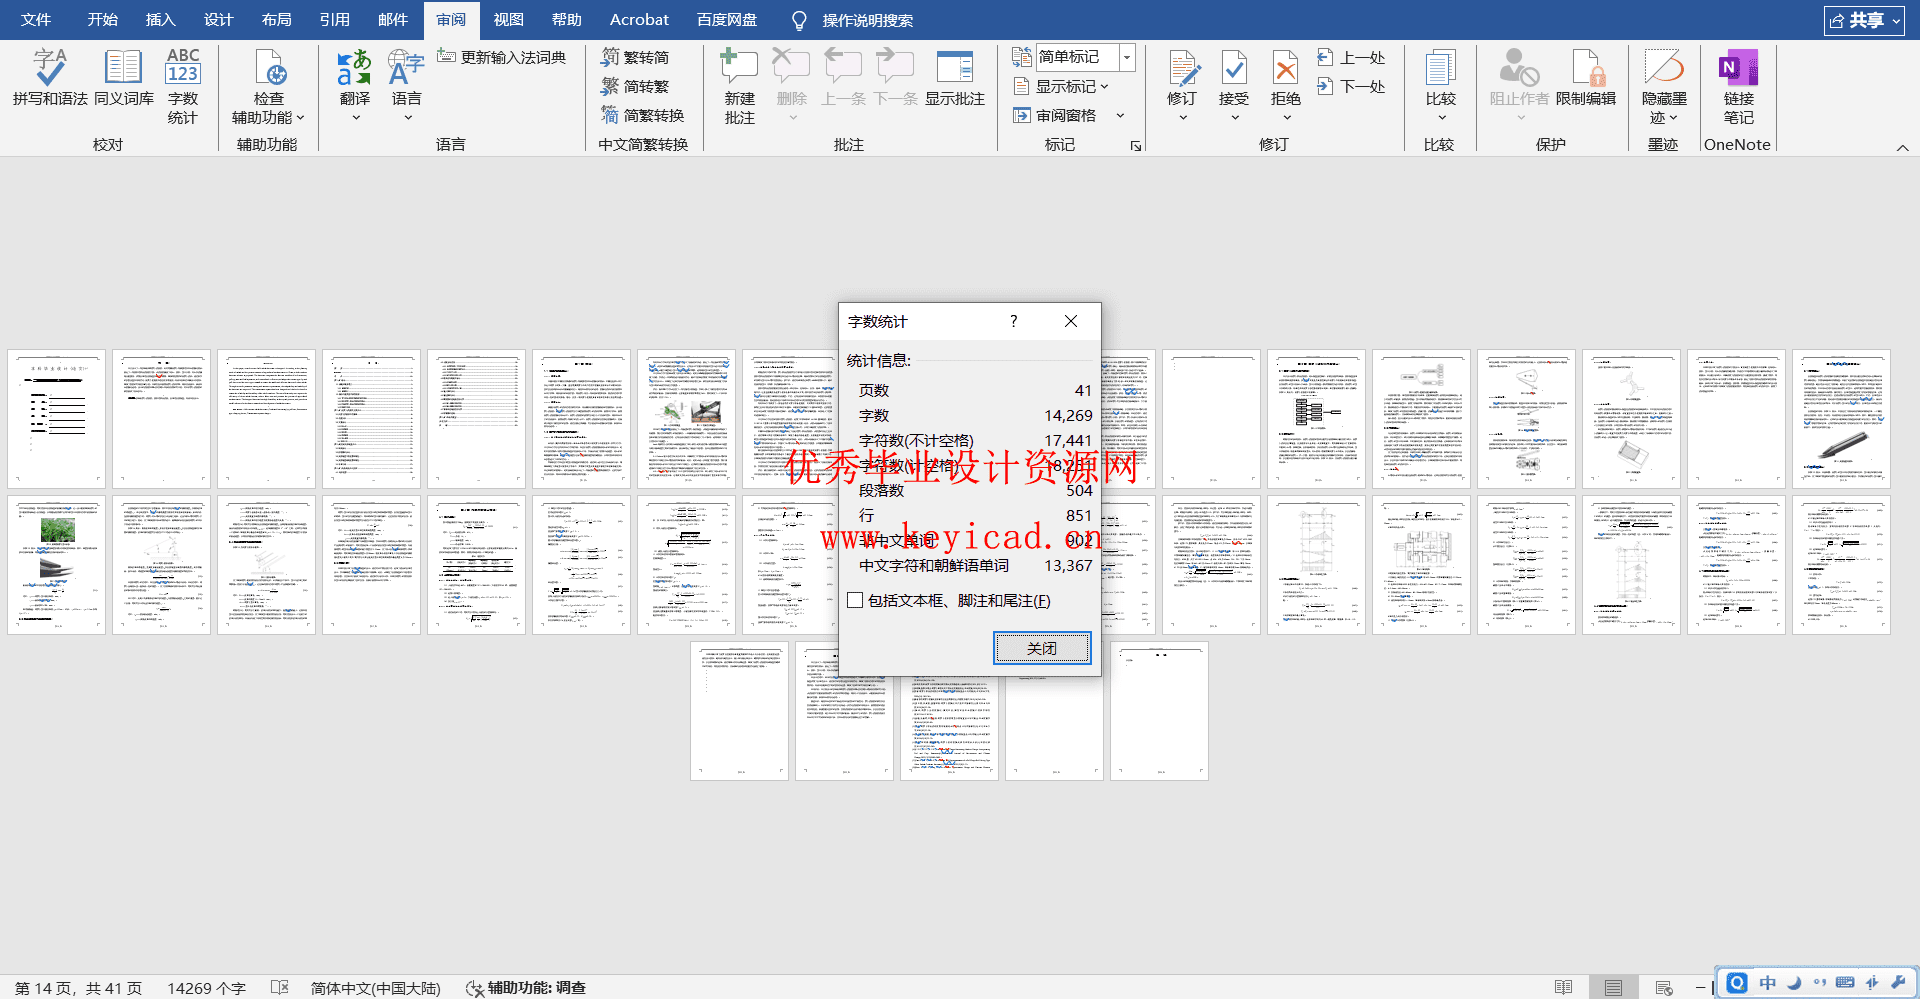Image resolution: width=1920 pixels, height=999 pixels.
Task: Select the first page thumbnail in document
Action: tap(56, 418)
